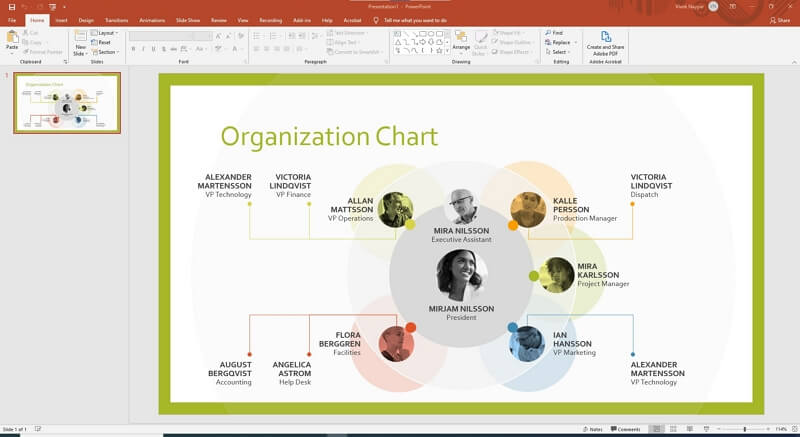Click the Bullets list icon

[256, 36]
